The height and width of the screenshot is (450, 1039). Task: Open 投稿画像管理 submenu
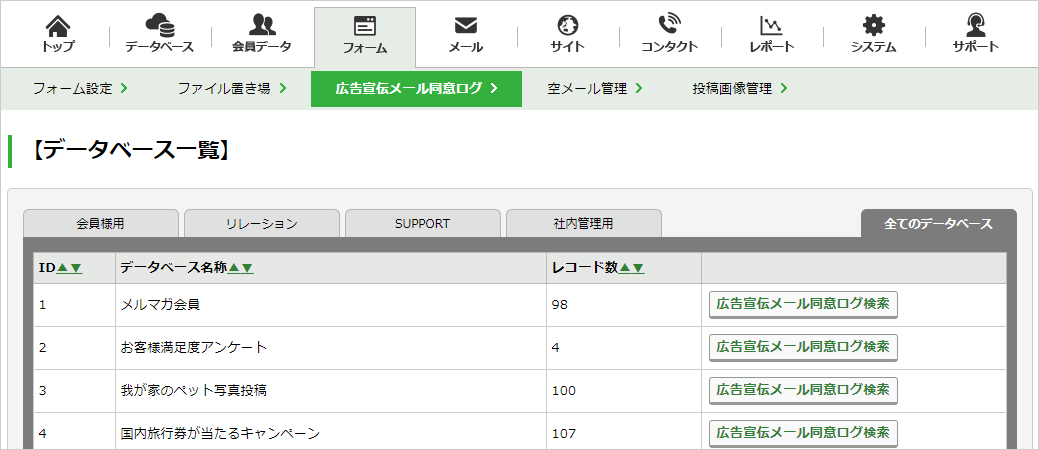coord(740,88)
